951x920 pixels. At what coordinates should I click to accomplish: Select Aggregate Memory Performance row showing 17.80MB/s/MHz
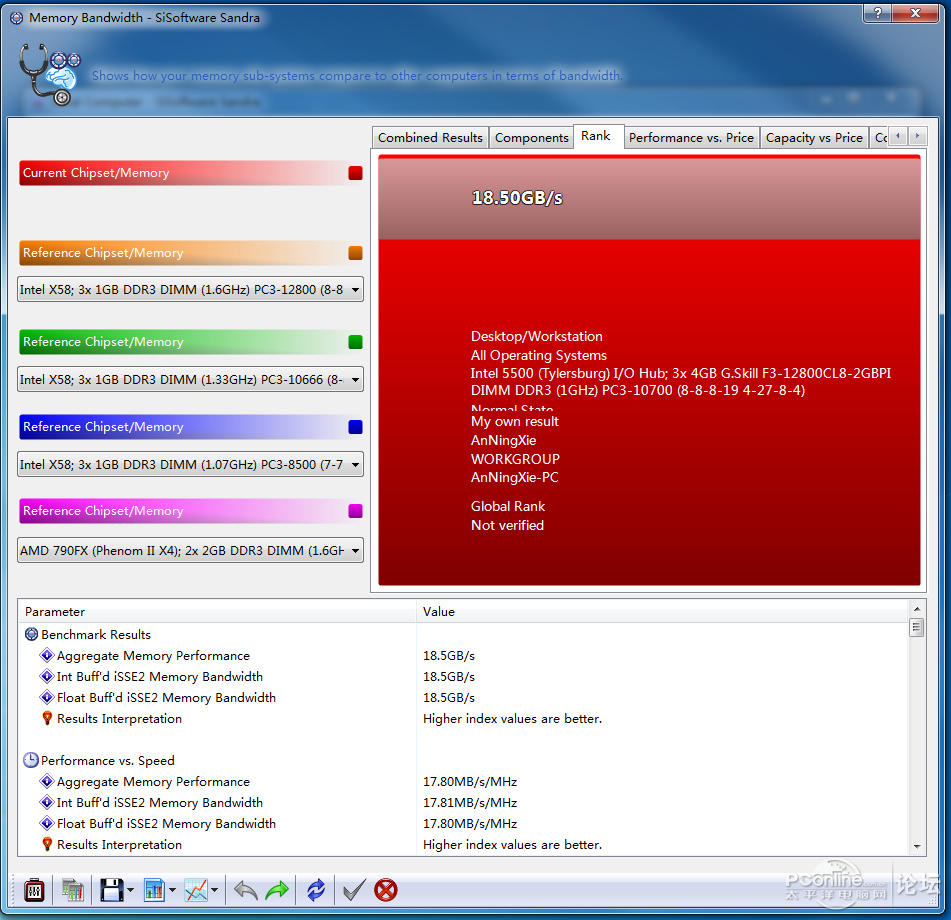coord(463,782)
